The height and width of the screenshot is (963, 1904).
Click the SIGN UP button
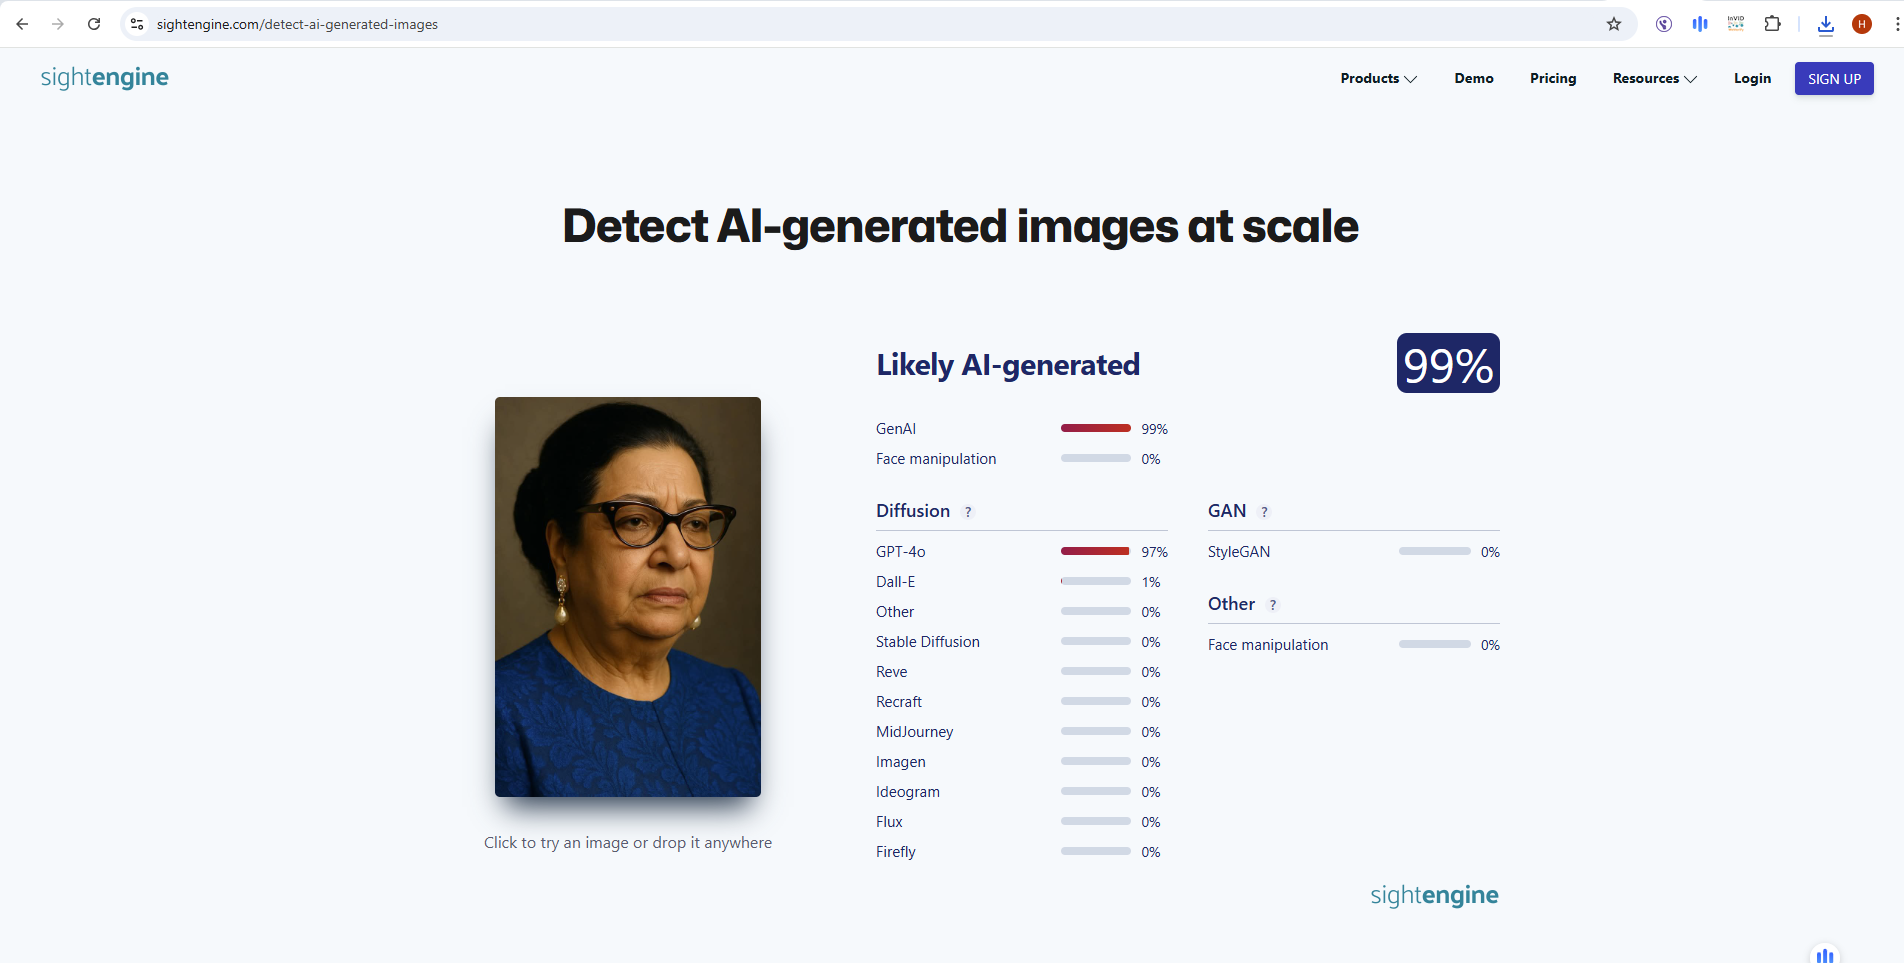(x=1833, y=78)
